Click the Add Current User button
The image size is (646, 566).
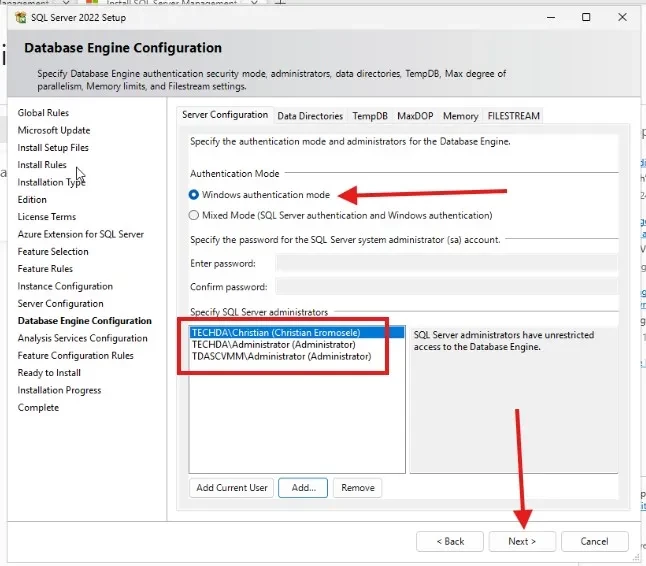232,488
